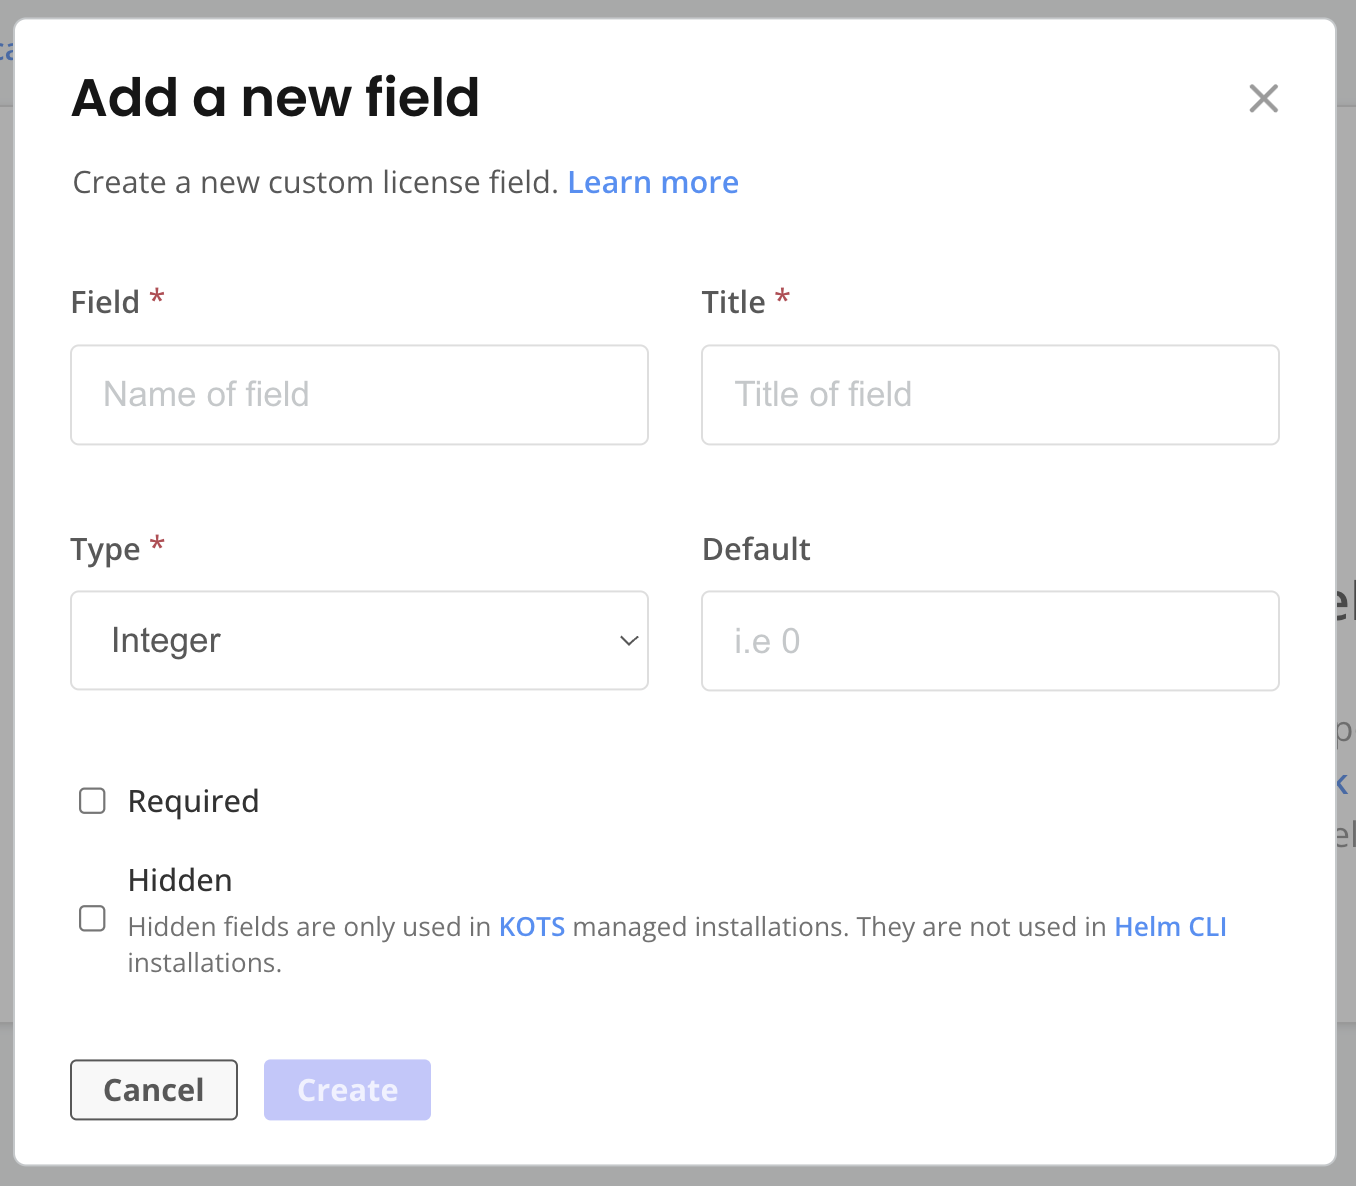Toggle Required off after enabling it

coord(92,800)
